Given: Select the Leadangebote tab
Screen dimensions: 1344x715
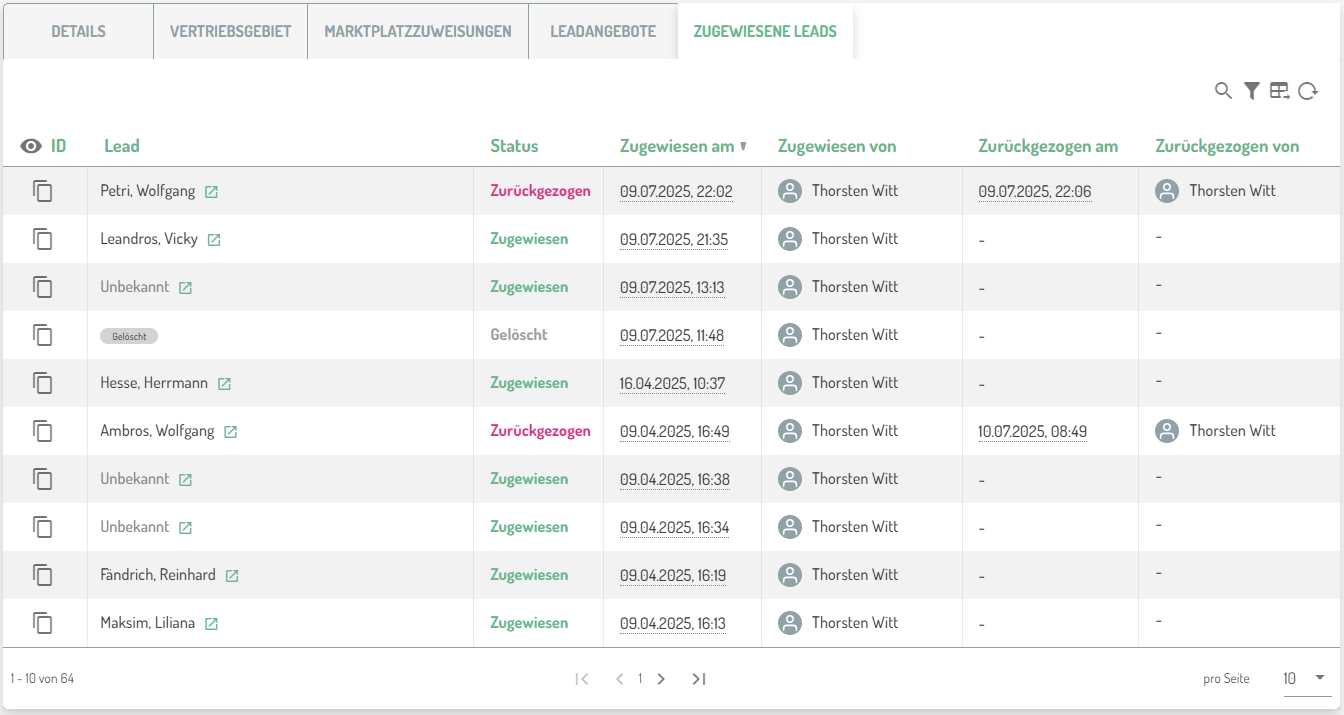Looking at the screenshot, I should click(603, 31).
